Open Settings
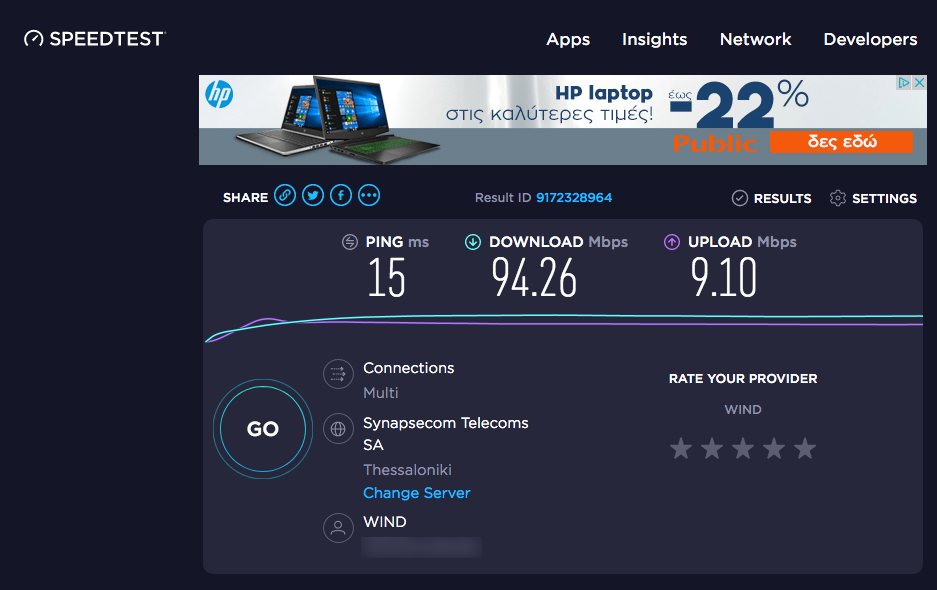The width and height of the screenshot is (937, 590). pos(873,198)
